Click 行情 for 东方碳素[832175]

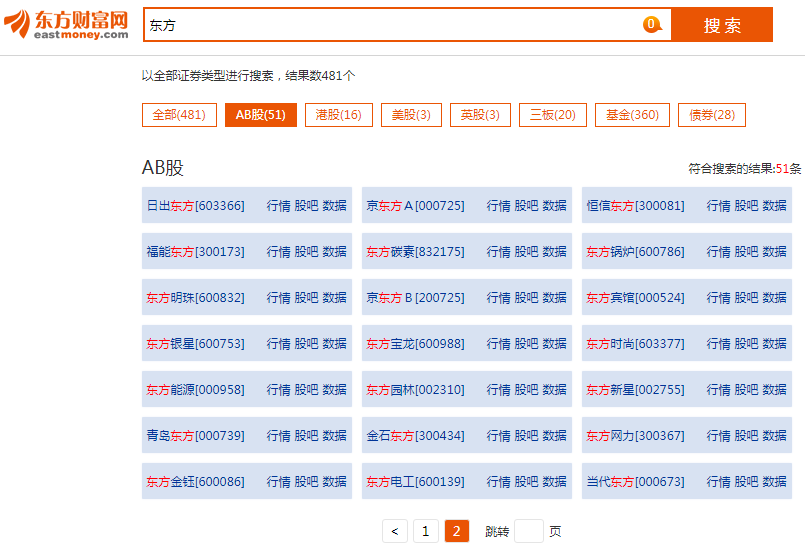click(x=499, y=252)
